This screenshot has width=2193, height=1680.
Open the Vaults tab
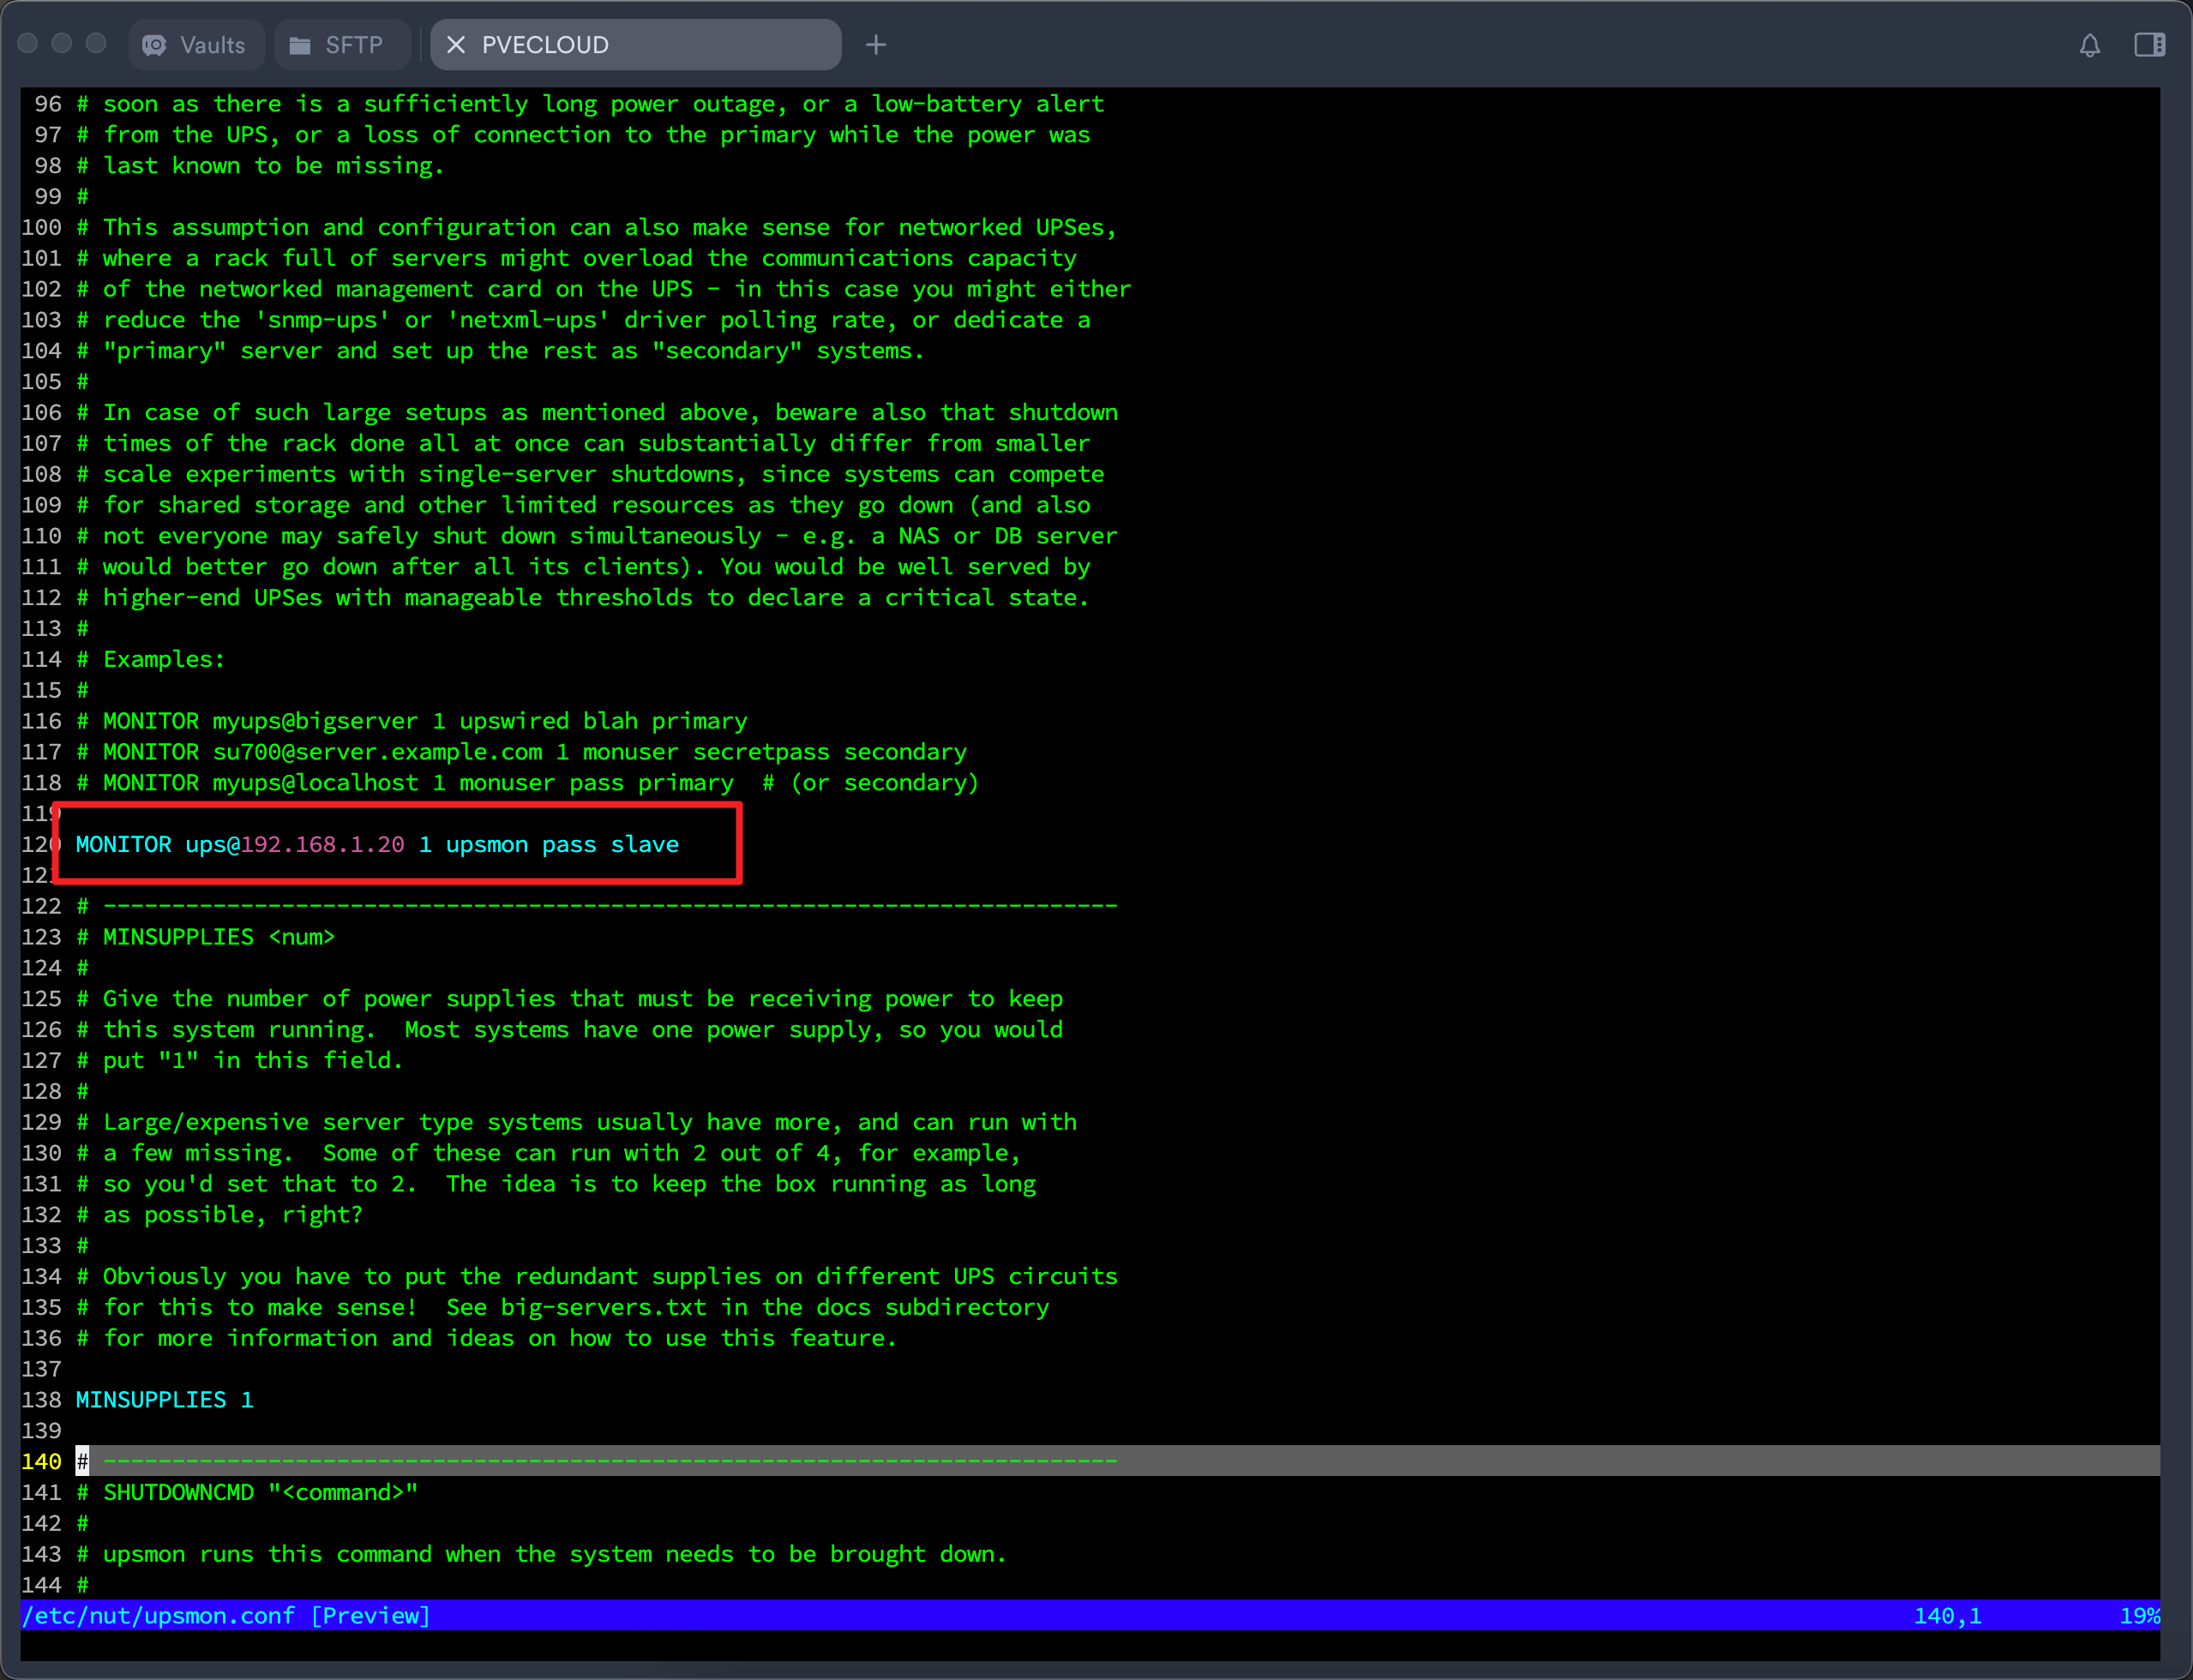pos(196,45)
